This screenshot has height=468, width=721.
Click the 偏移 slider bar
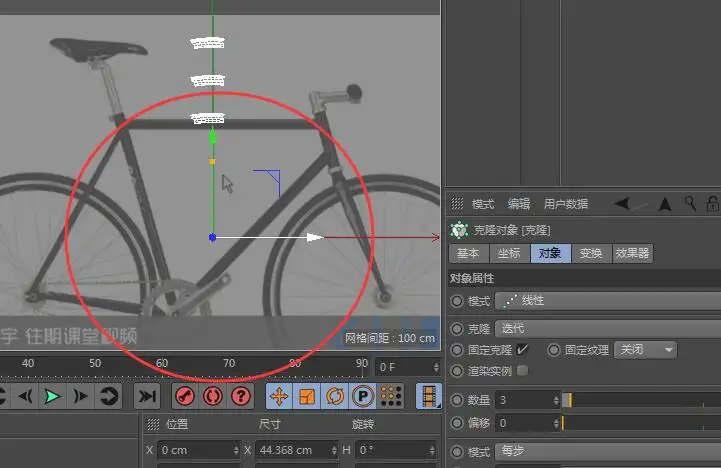click(641, 422)
